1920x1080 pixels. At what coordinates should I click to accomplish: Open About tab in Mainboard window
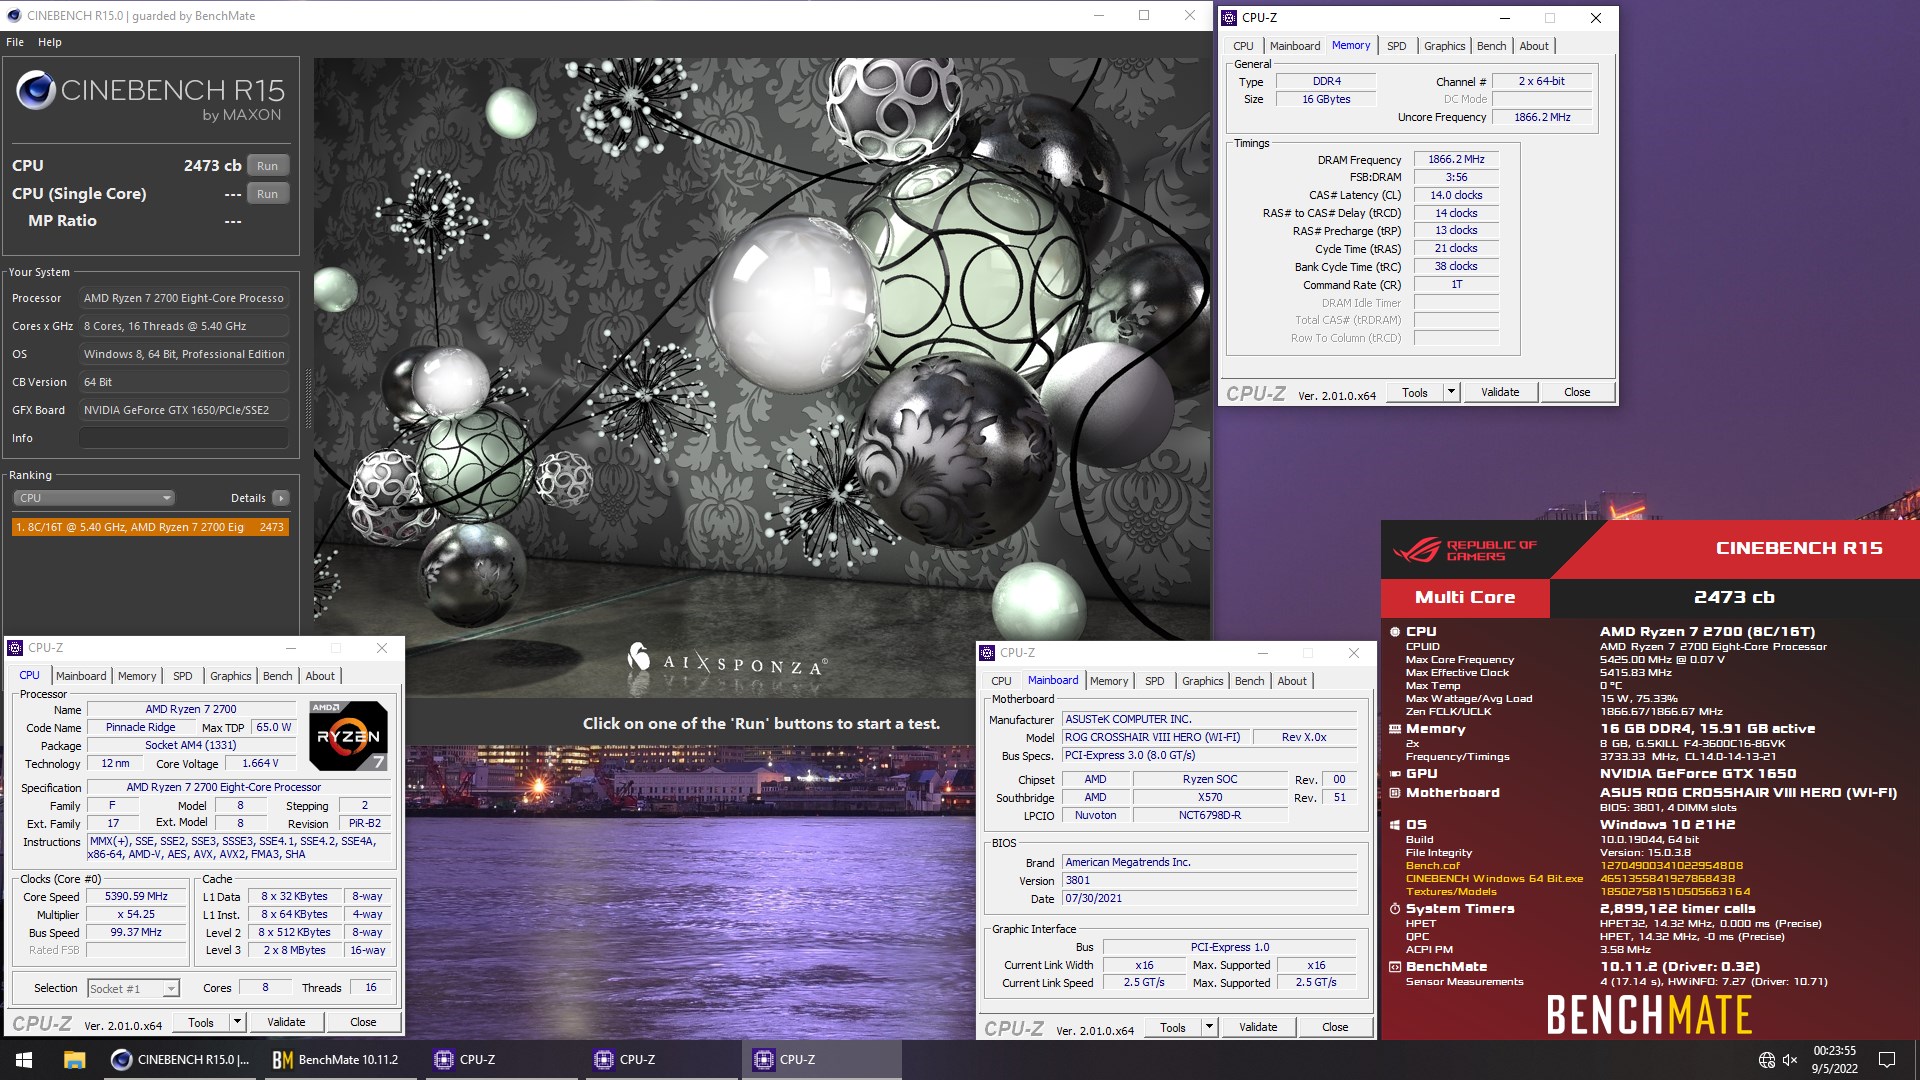click(1292, 681)
